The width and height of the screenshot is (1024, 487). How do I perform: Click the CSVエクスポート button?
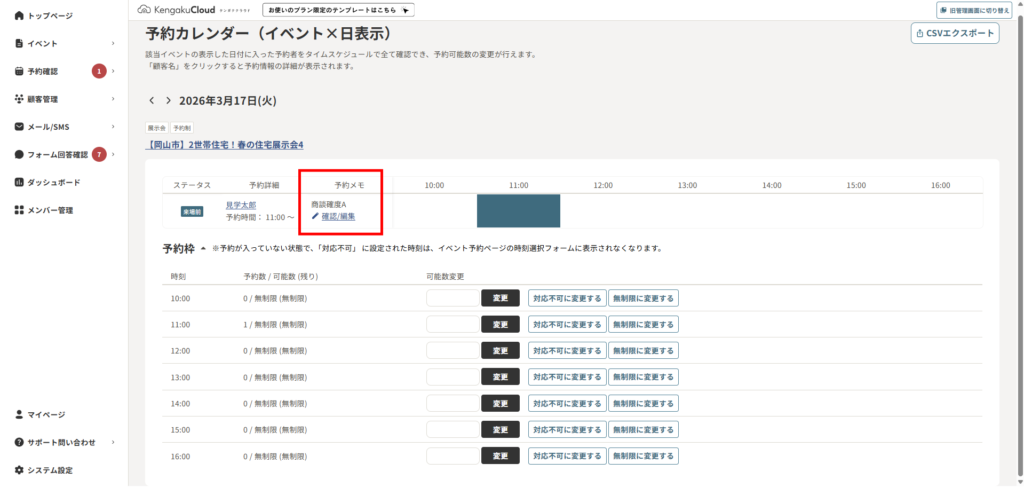point(955,33)
